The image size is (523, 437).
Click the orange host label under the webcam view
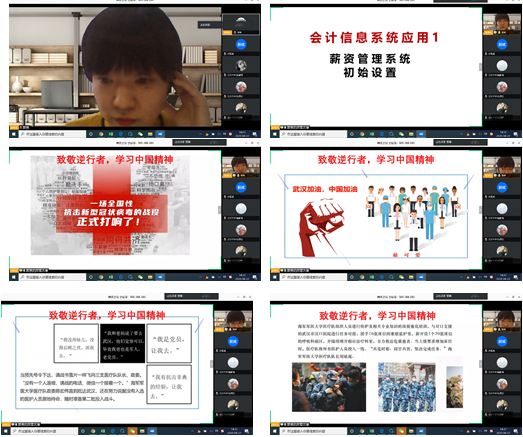(14, 127)
